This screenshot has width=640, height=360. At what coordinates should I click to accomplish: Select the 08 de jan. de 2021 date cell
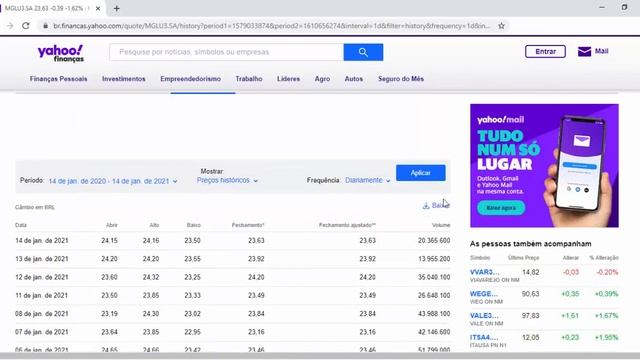(42, 313)
